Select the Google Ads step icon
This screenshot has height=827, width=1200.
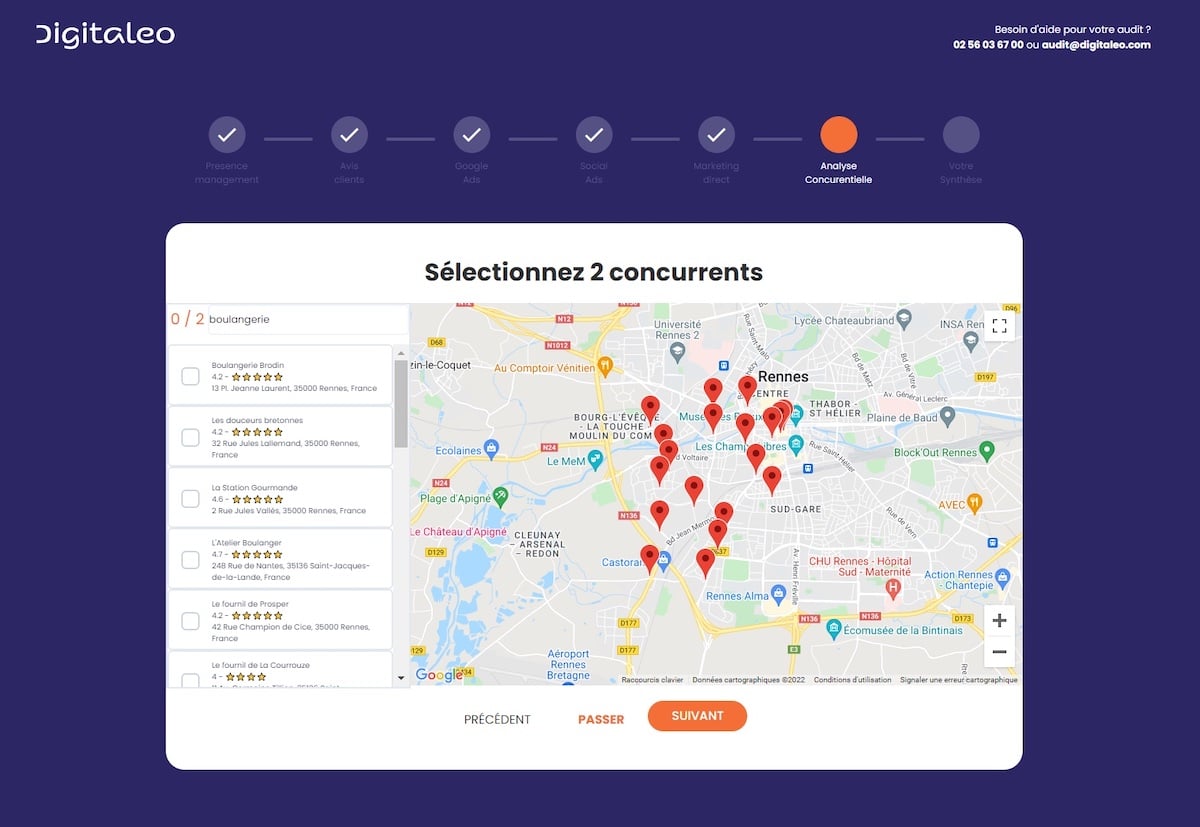471,134
